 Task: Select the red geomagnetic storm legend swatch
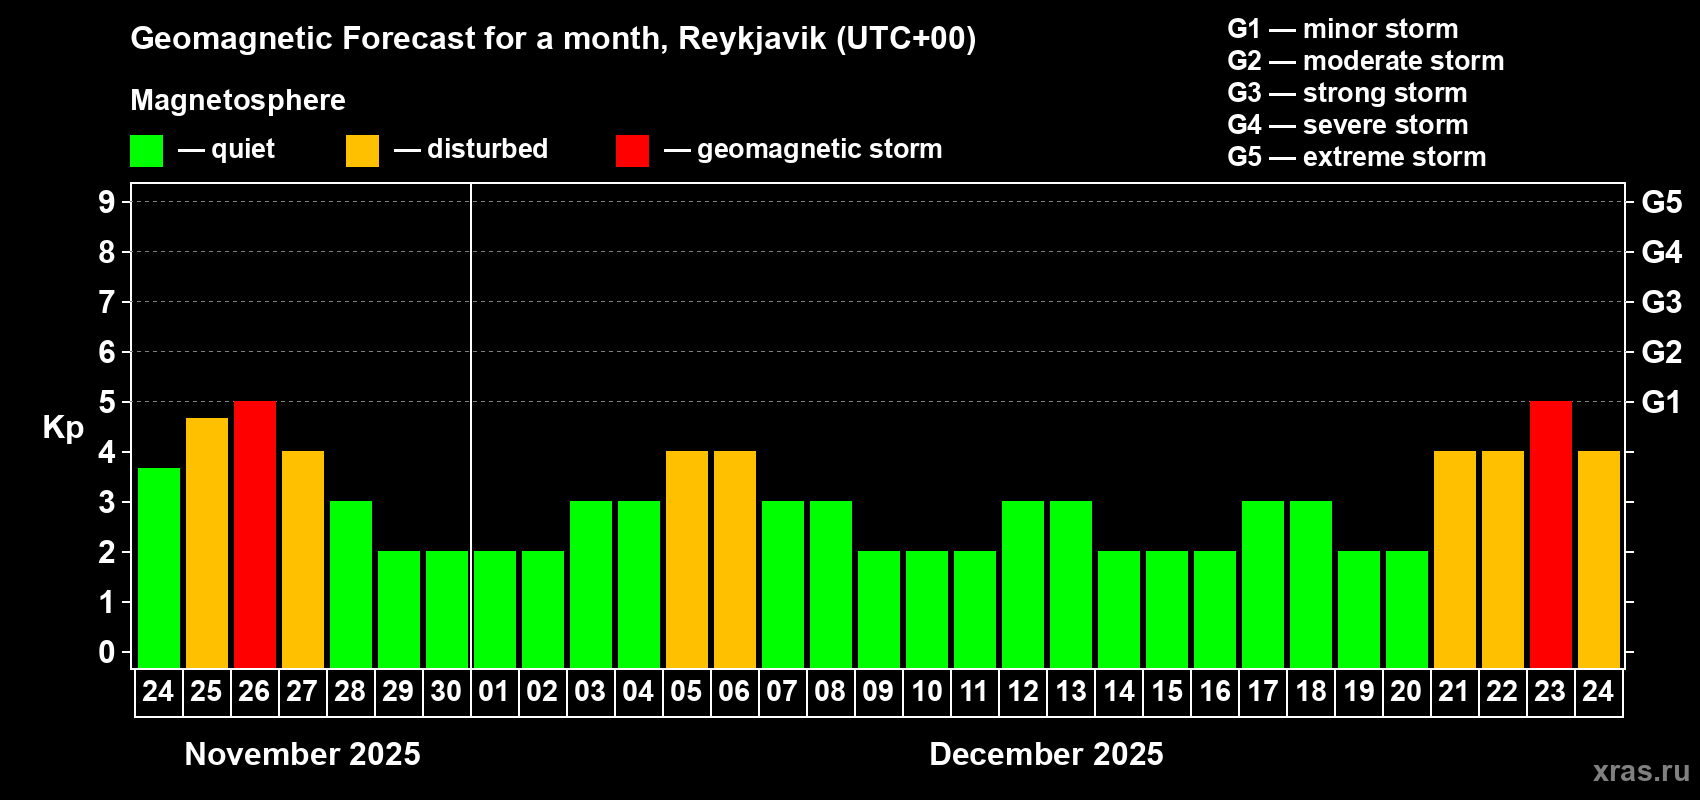[632, 151]
